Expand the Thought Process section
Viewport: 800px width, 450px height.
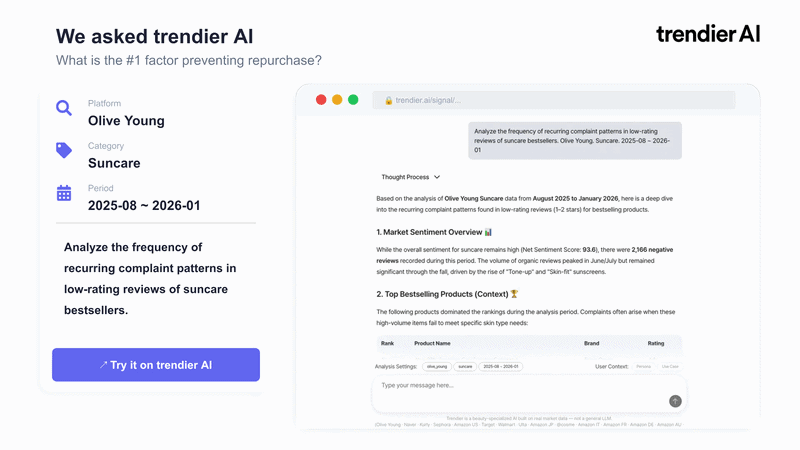coord(410,177)
